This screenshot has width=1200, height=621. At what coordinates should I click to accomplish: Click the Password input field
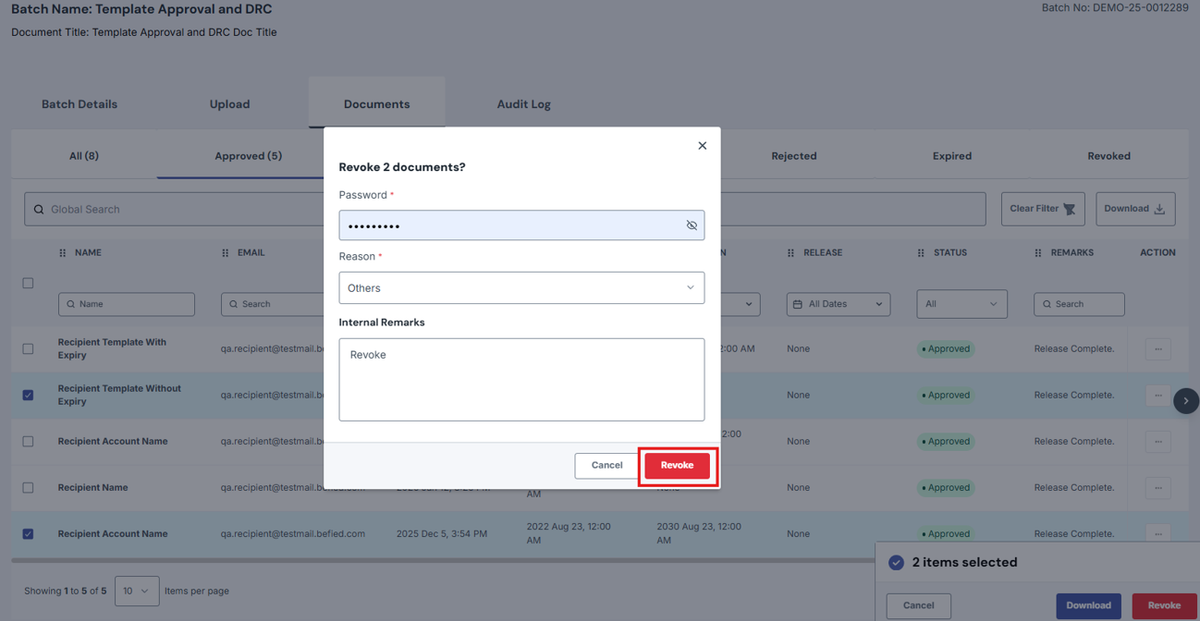click(521, 225)
